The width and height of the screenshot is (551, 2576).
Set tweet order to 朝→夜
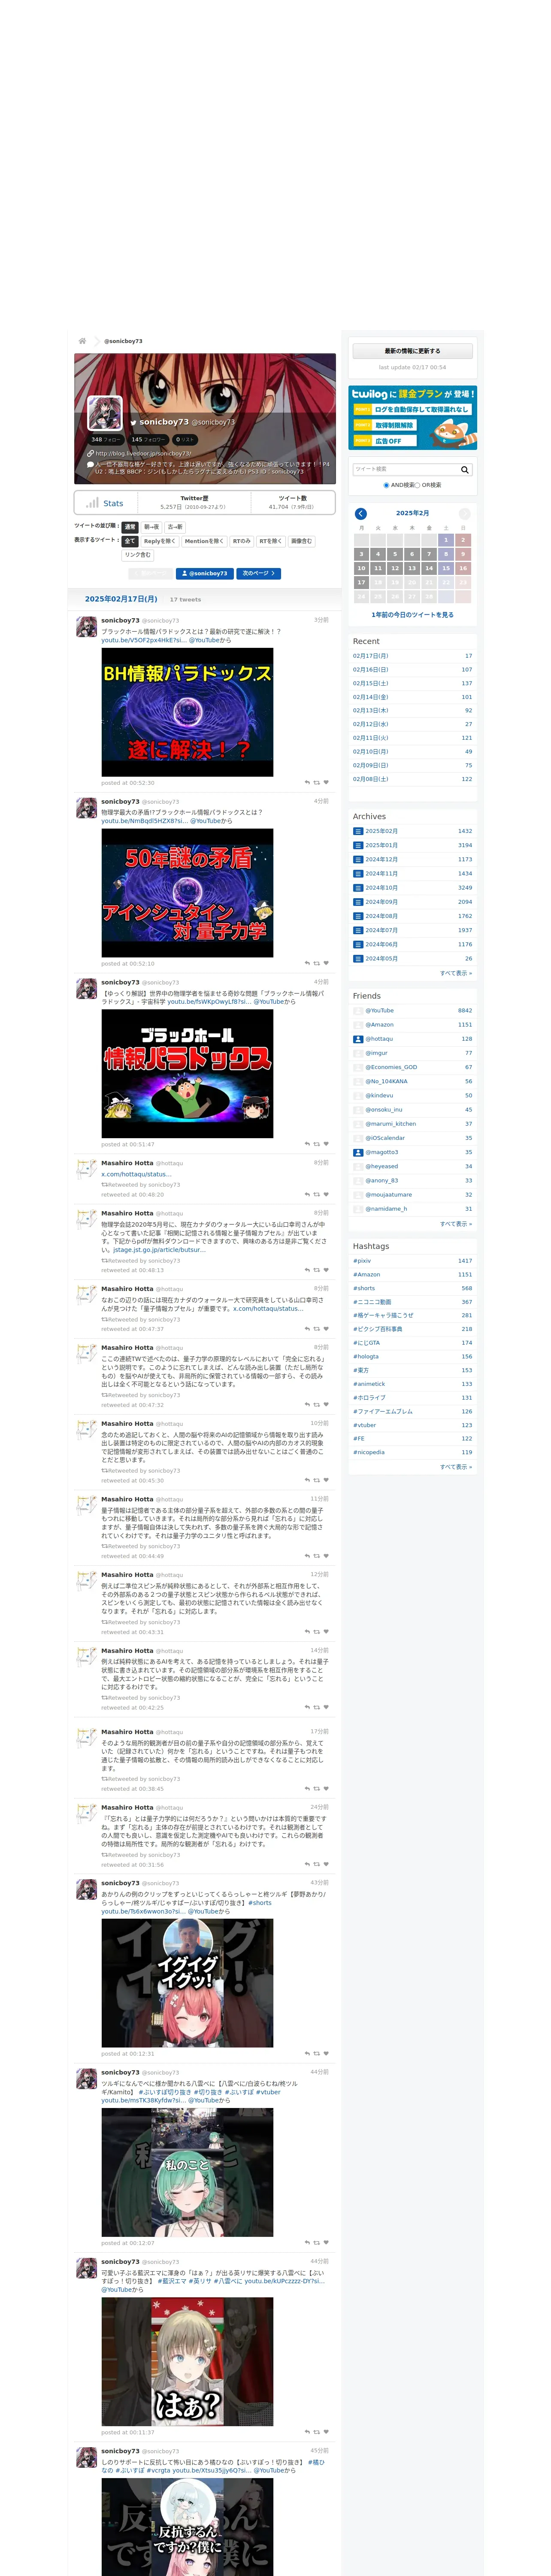151,526
